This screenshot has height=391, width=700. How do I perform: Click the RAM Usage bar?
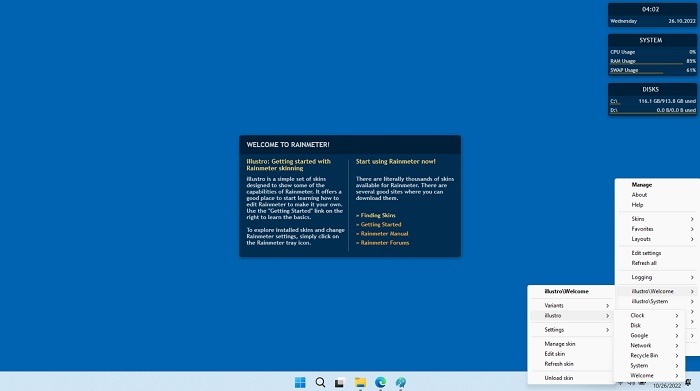tap(653, 62)
